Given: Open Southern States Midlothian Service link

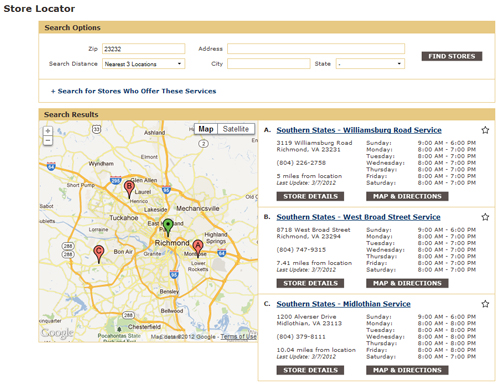Looking at the screenshot, I should pyautogui.click(x=343, y=304).
